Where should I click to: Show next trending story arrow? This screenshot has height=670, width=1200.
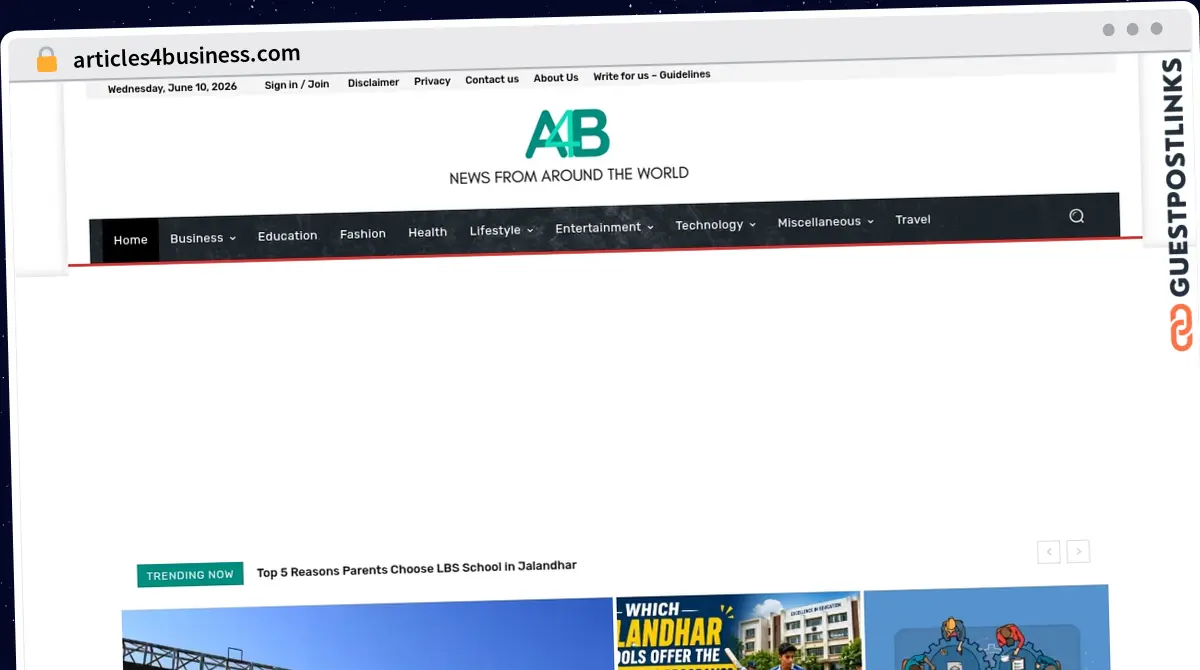tap(1078, 551)
